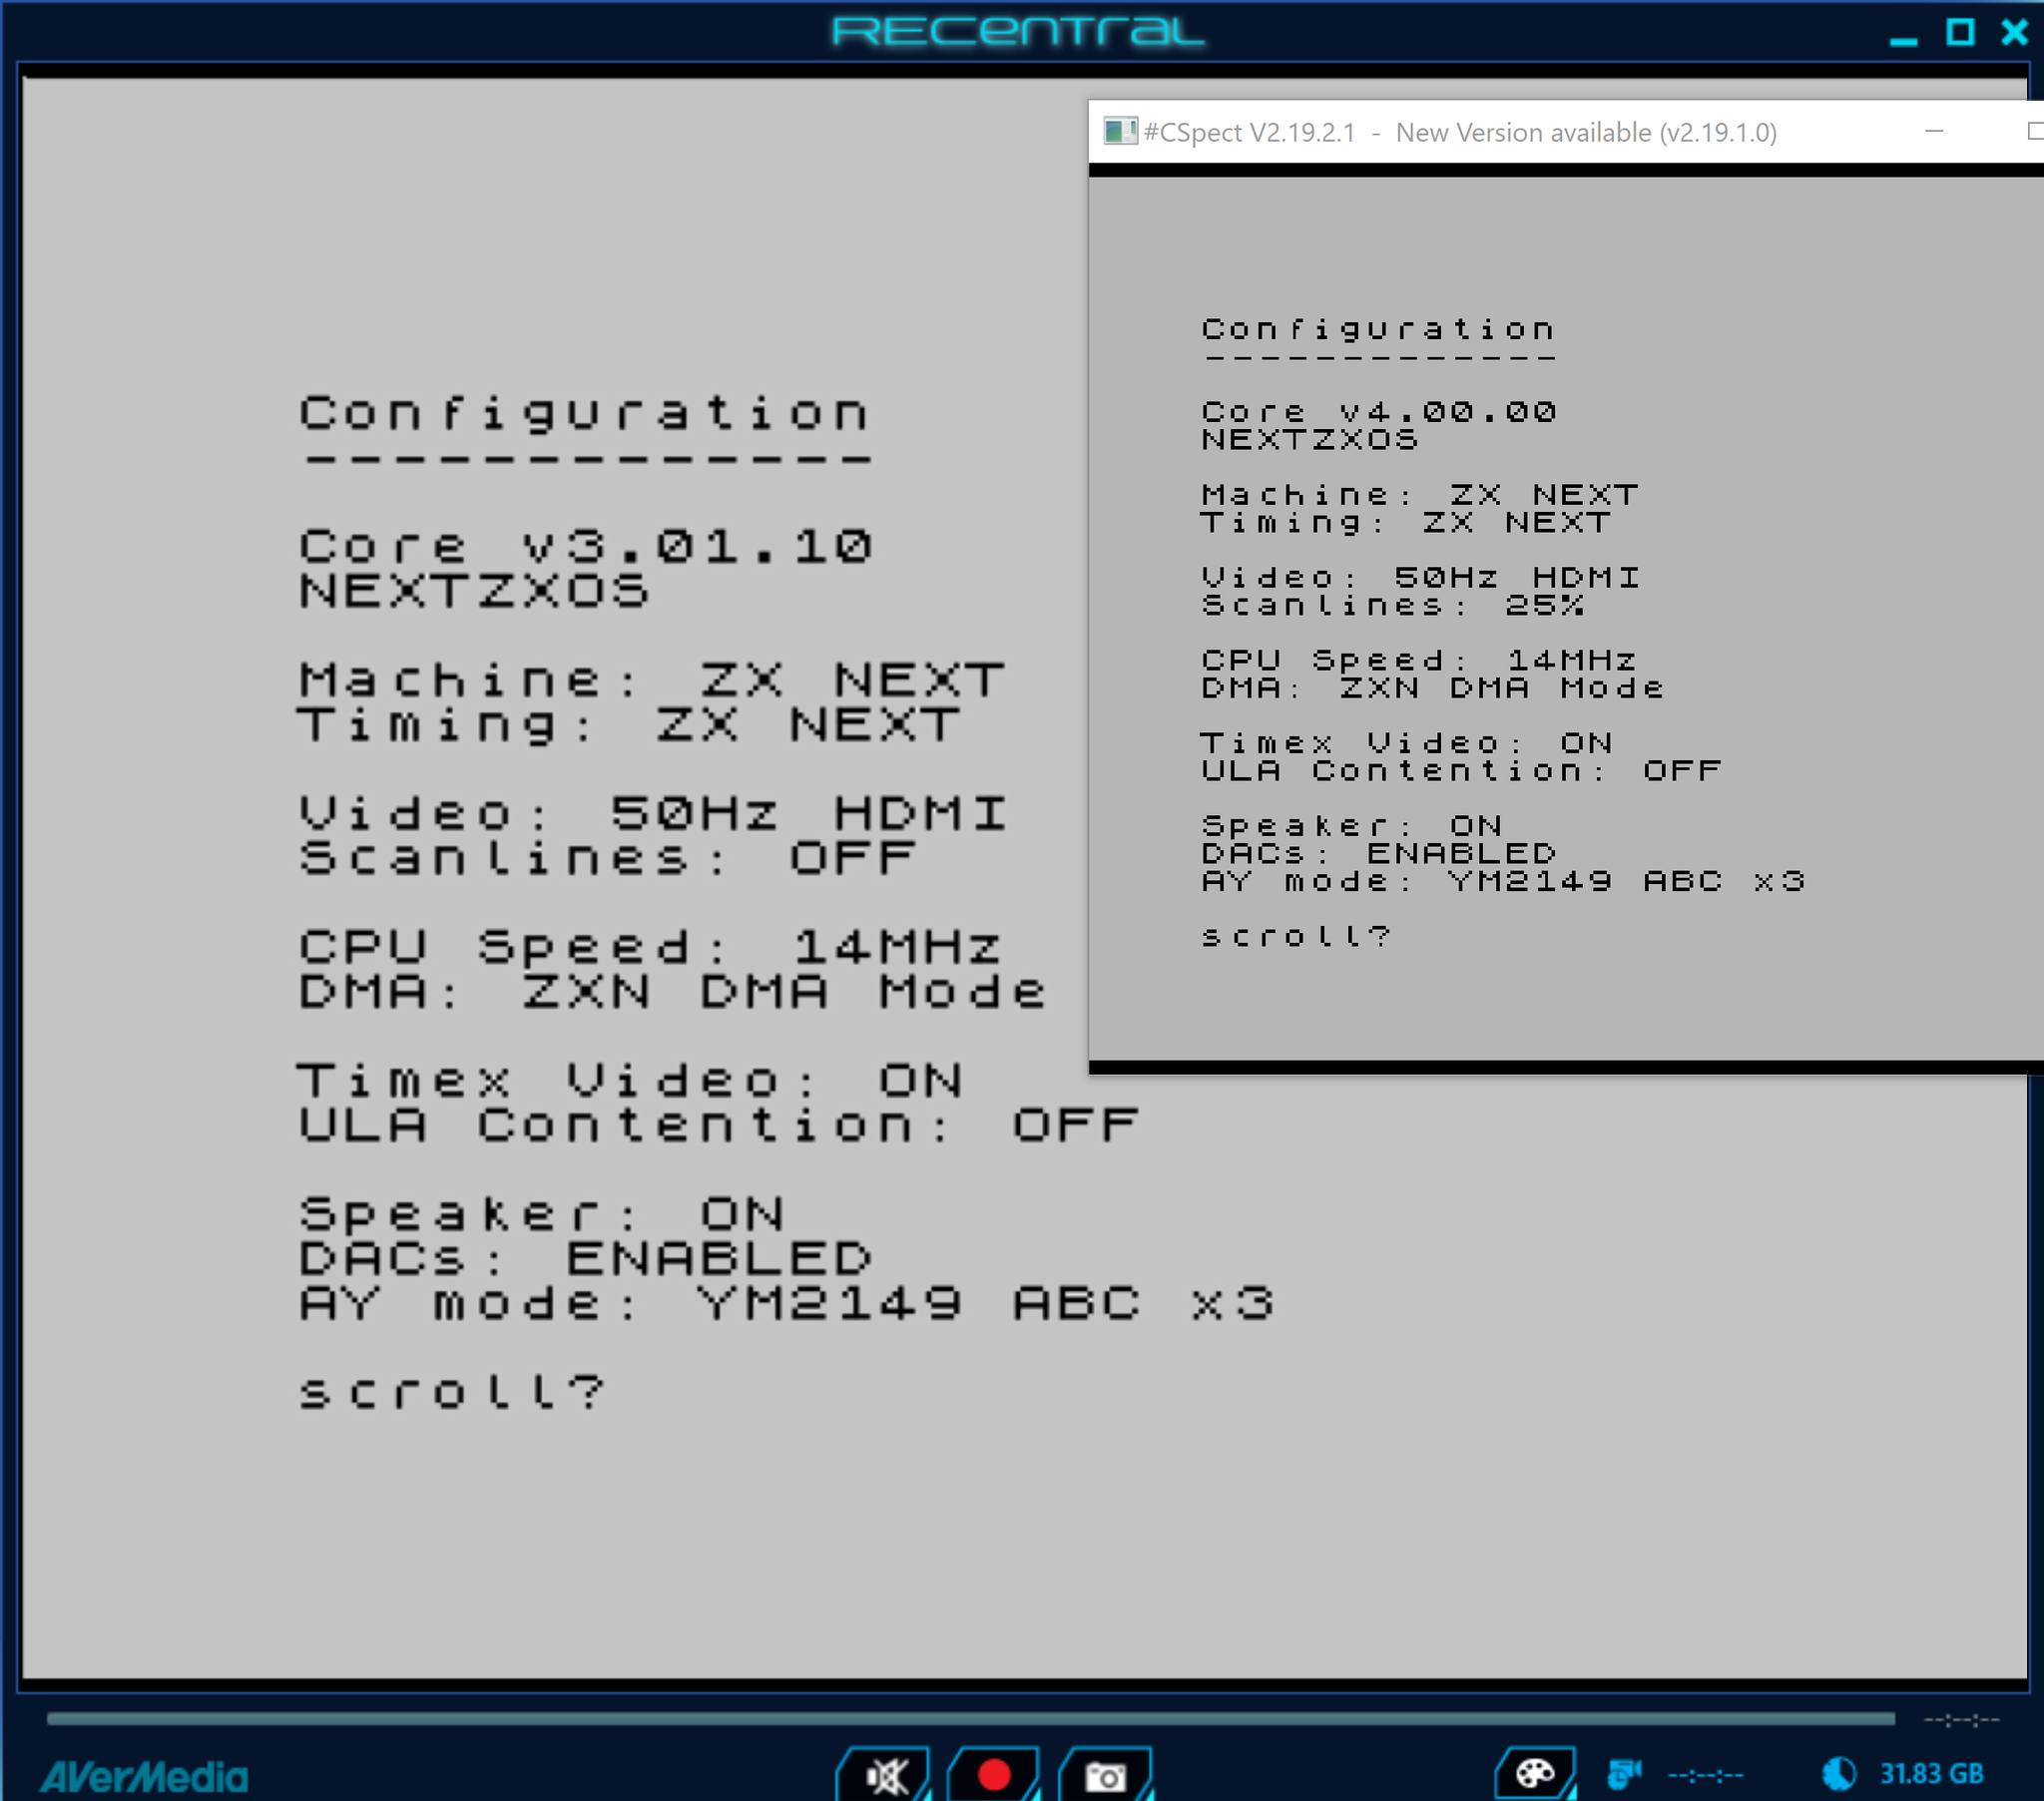
Task: Click the CSpect V2.19.2.1 title bar text
Action: (1459, 132)
